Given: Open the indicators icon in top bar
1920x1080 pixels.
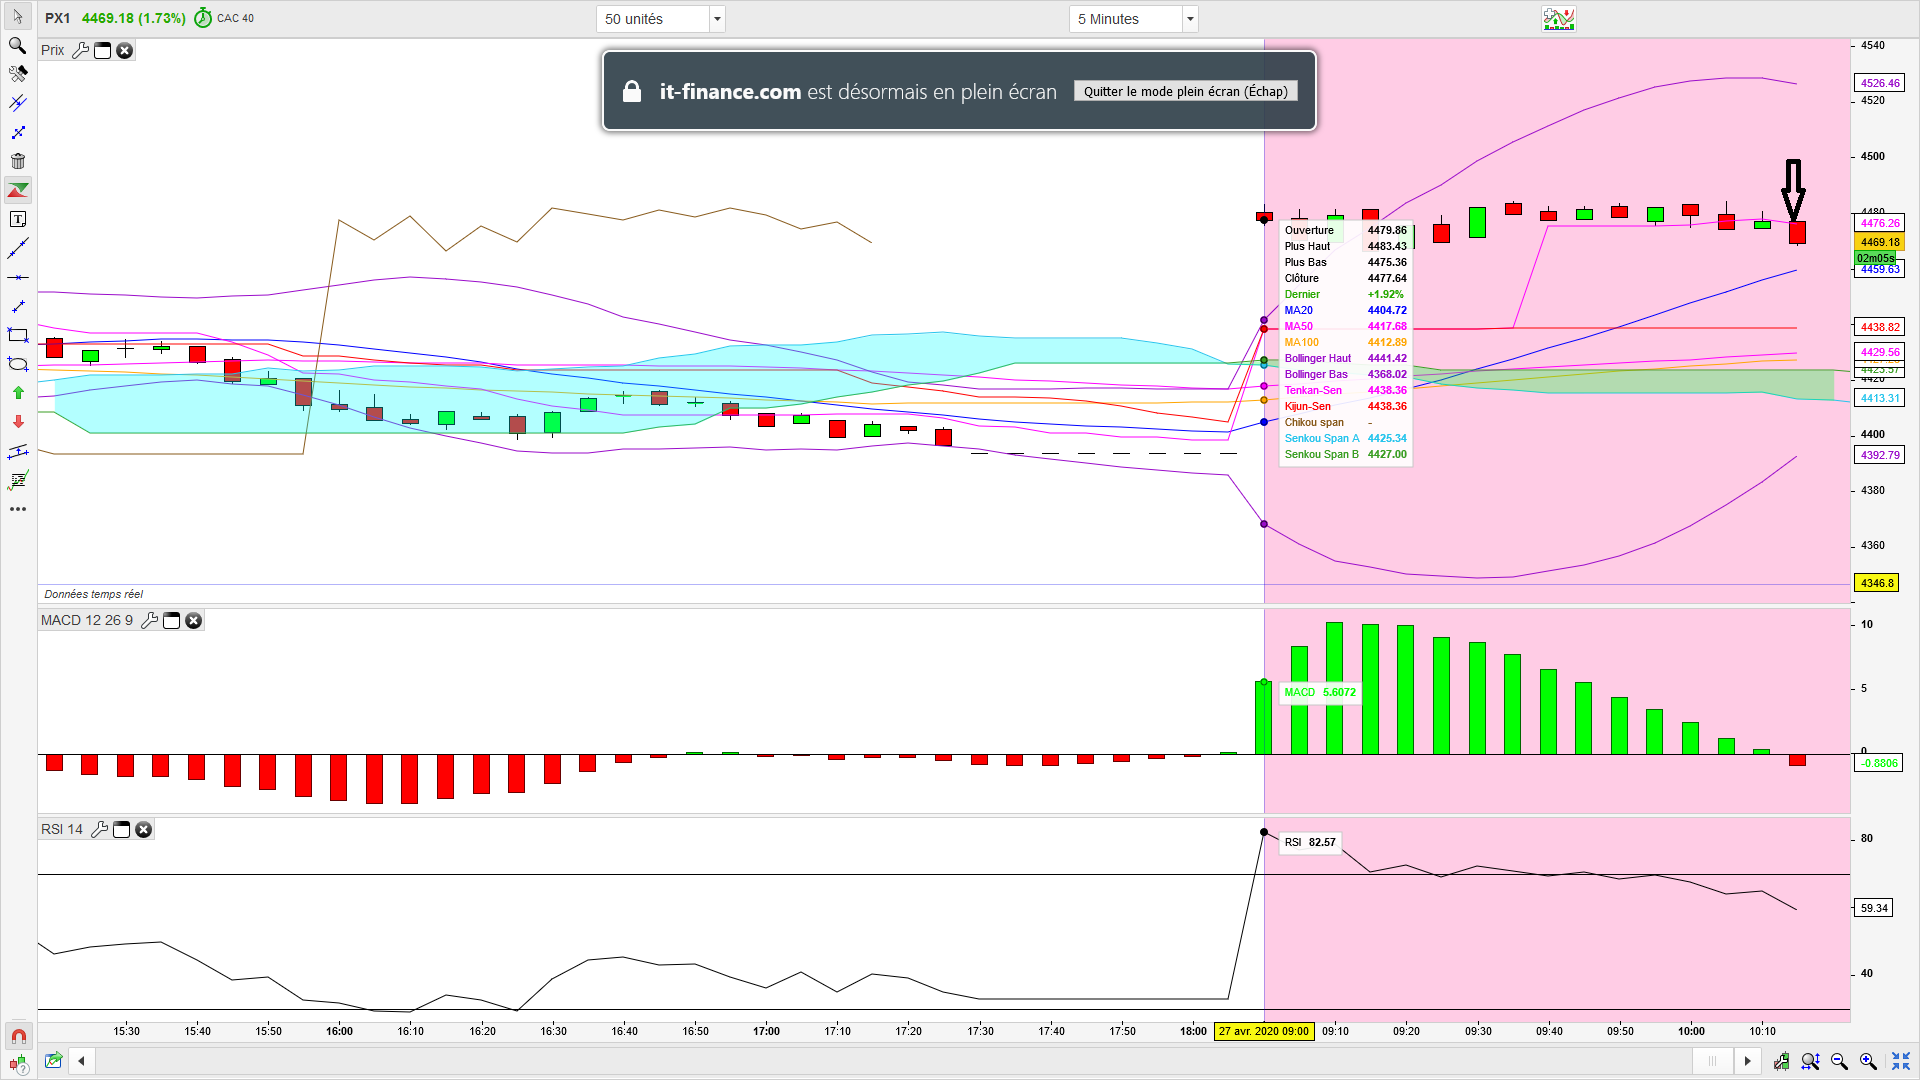Looking at the screenshot, I should (x=1558, y=19).
